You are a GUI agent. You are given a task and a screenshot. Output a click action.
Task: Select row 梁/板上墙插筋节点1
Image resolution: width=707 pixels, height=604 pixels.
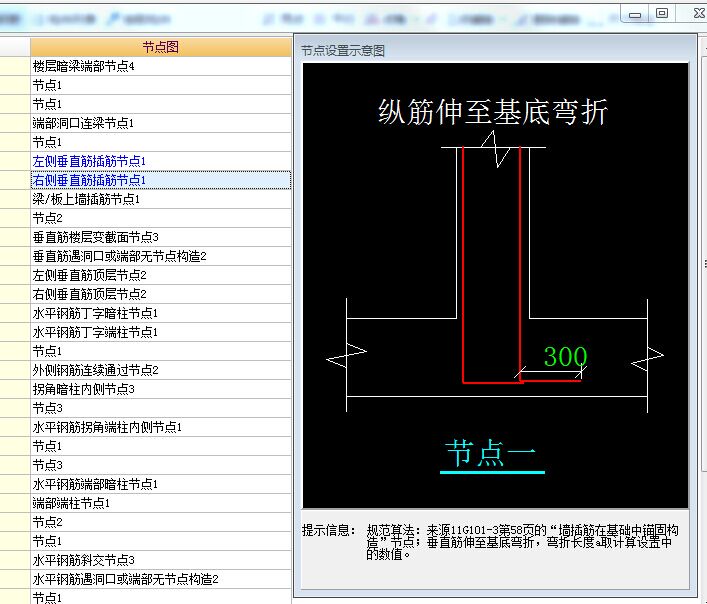161,199
